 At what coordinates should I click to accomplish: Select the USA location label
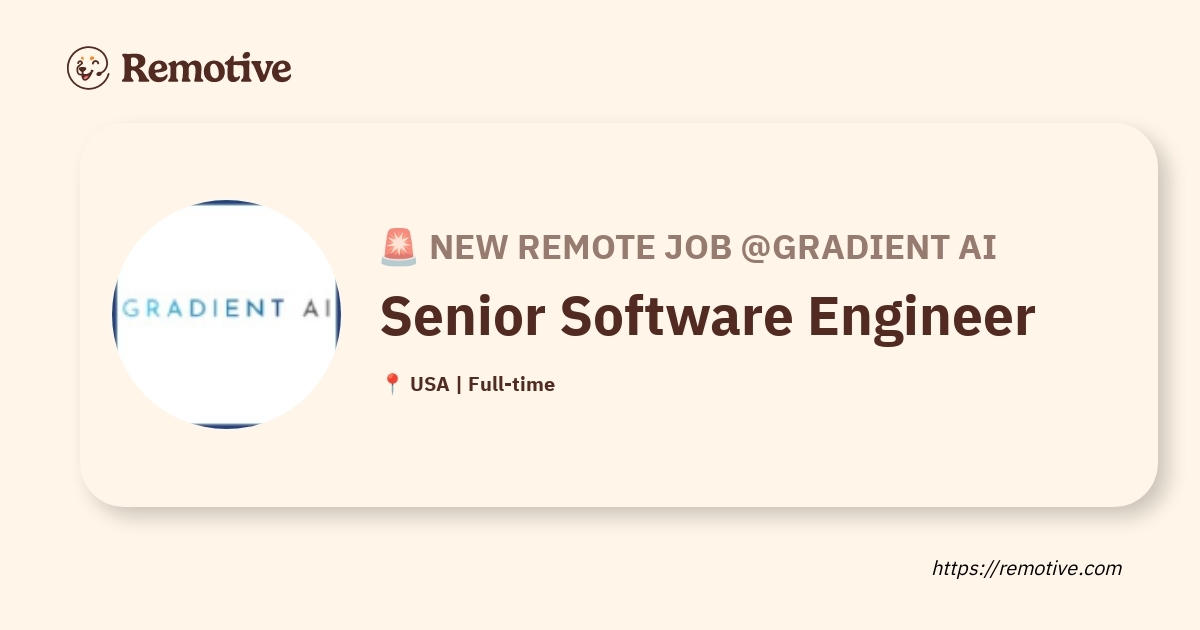[429, 384]
